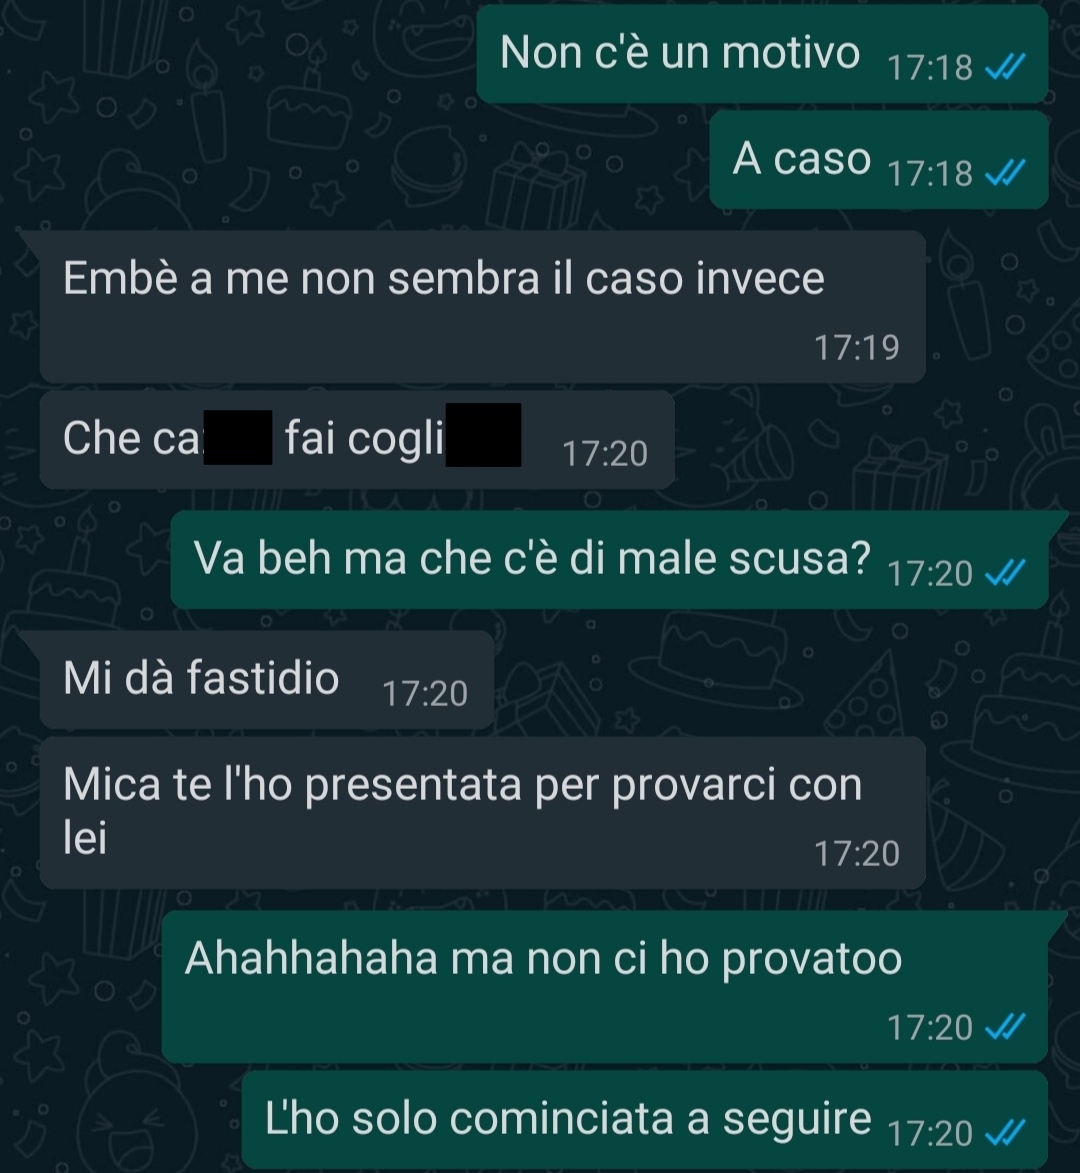
Task: Tap the blue ticks on 'Va beh ma che c'è di male scusa?'
Action: 1004,574
